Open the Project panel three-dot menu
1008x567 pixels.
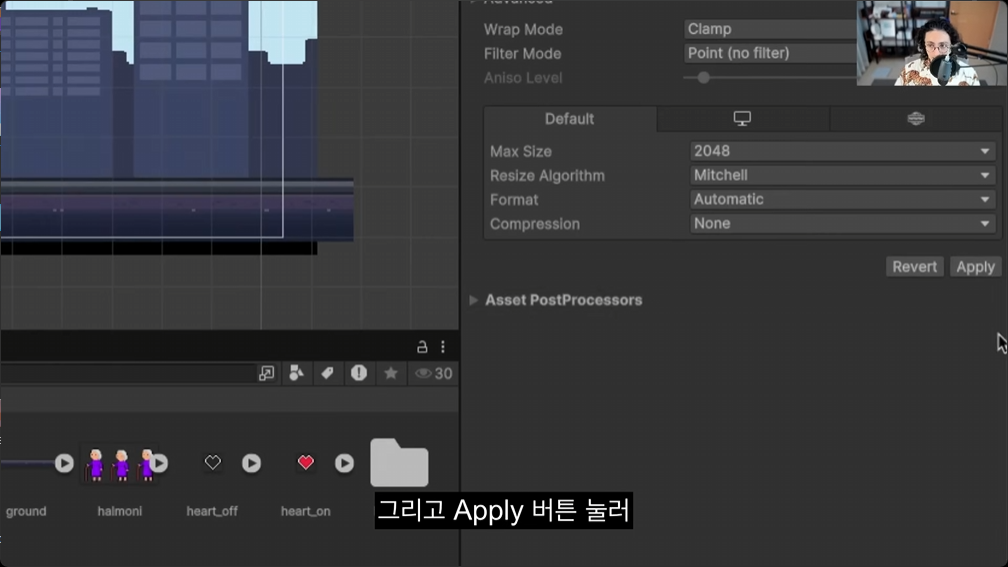443,347
